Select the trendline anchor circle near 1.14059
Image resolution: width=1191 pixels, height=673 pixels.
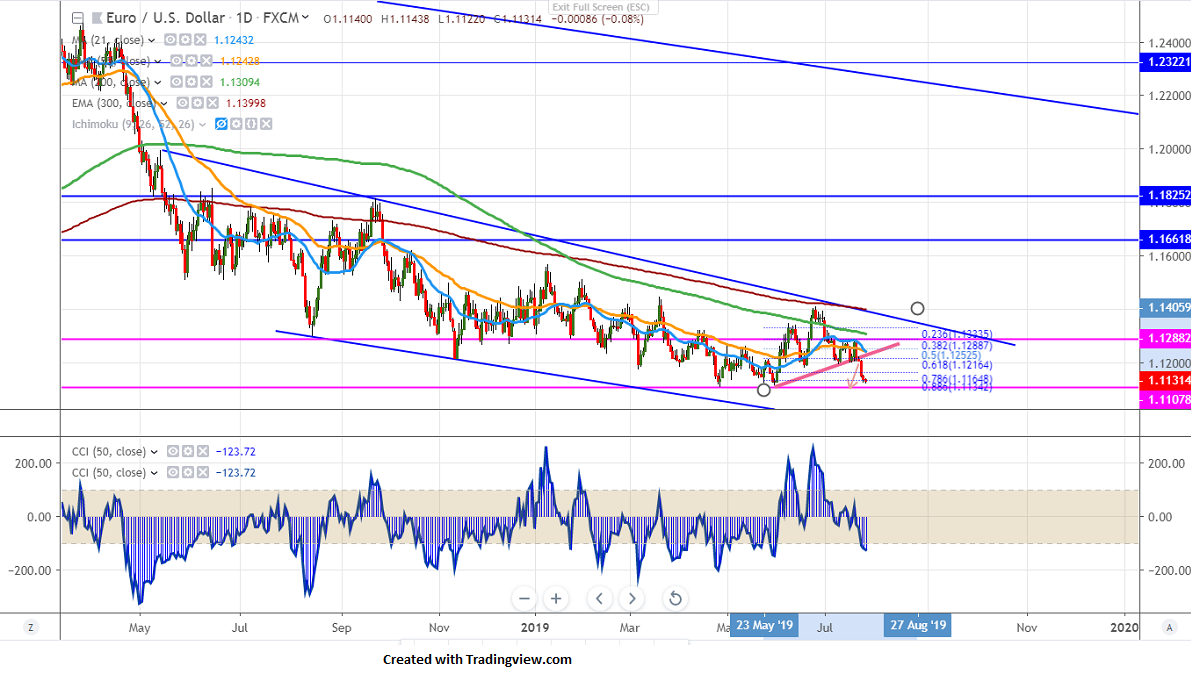[918, 308]
